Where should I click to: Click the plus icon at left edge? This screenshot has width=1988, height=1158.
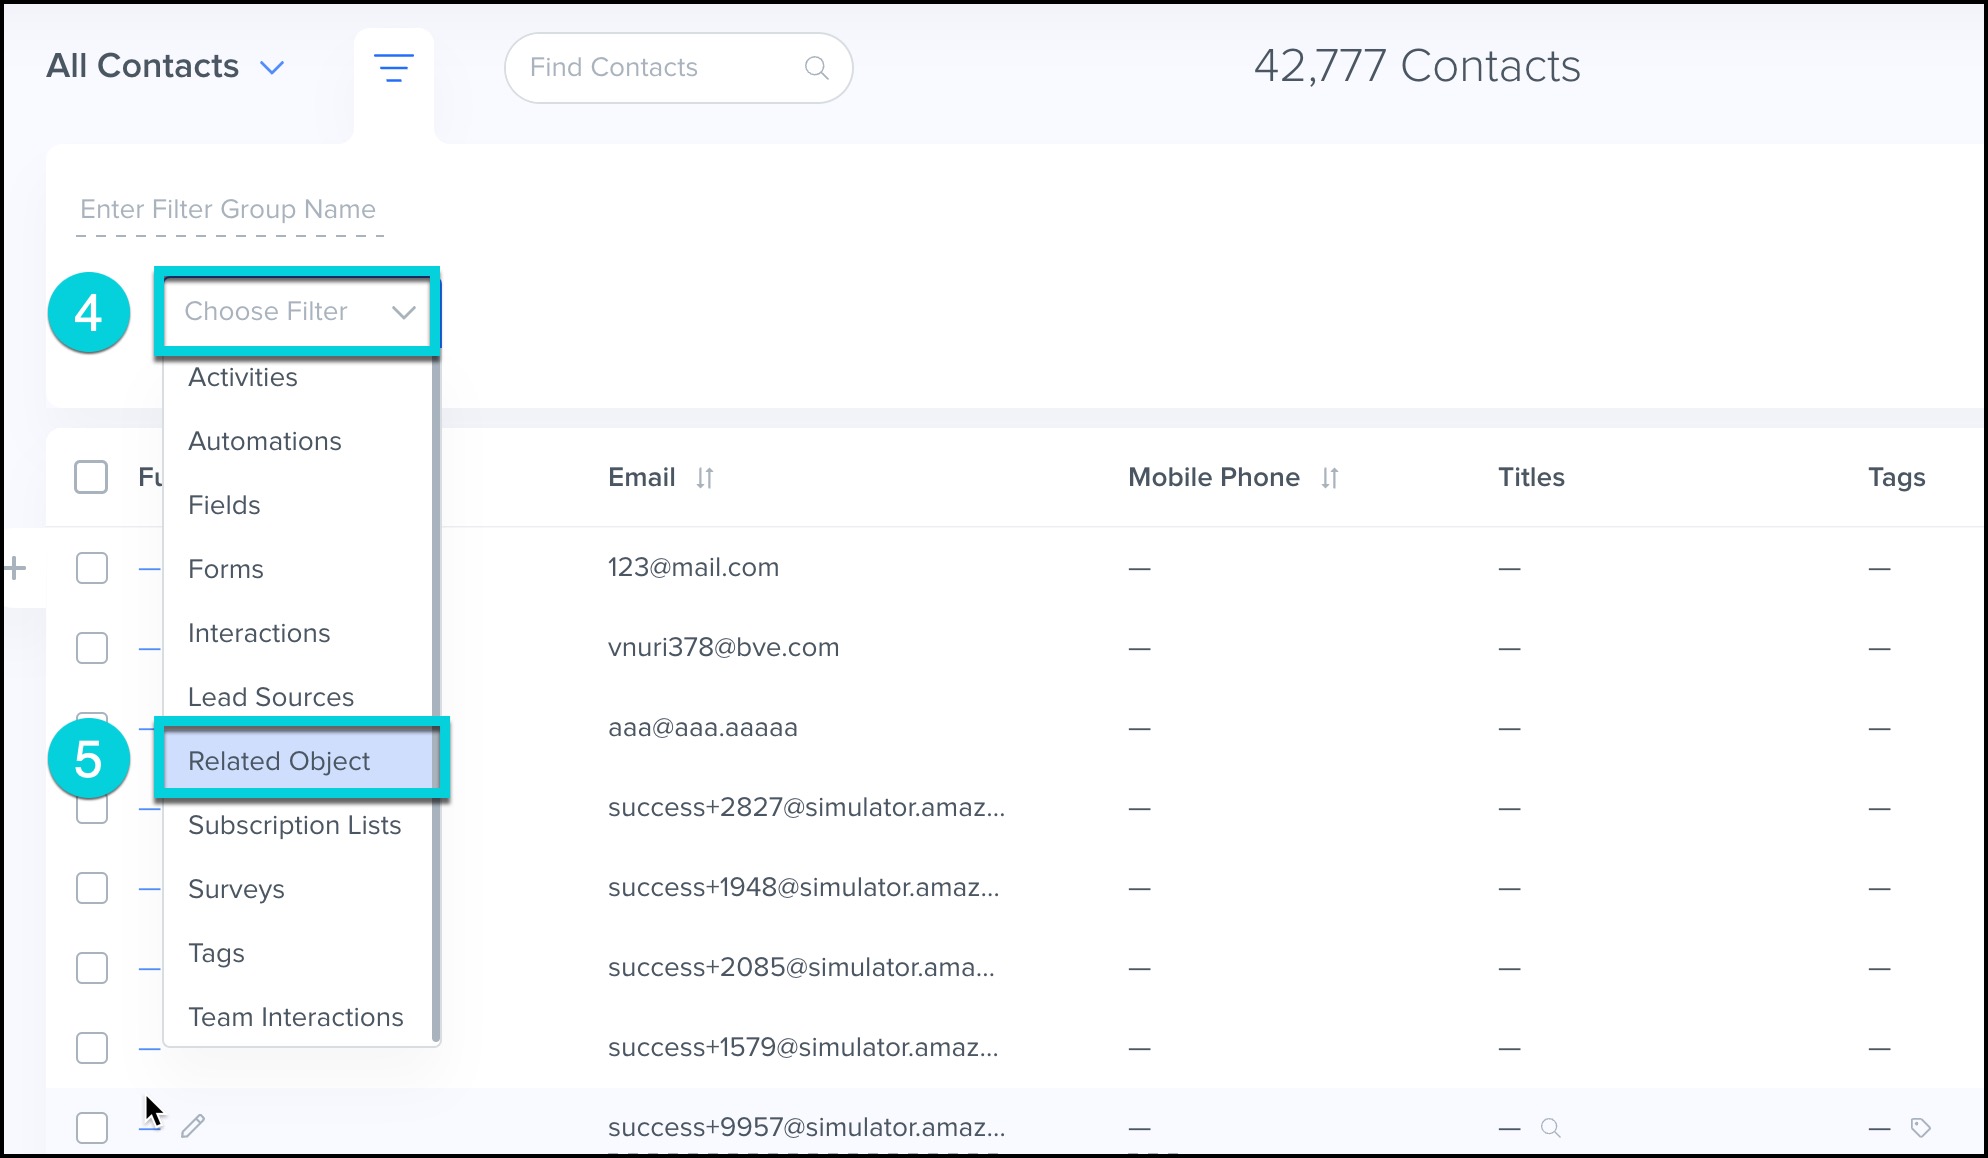click(x=15, y=569)
